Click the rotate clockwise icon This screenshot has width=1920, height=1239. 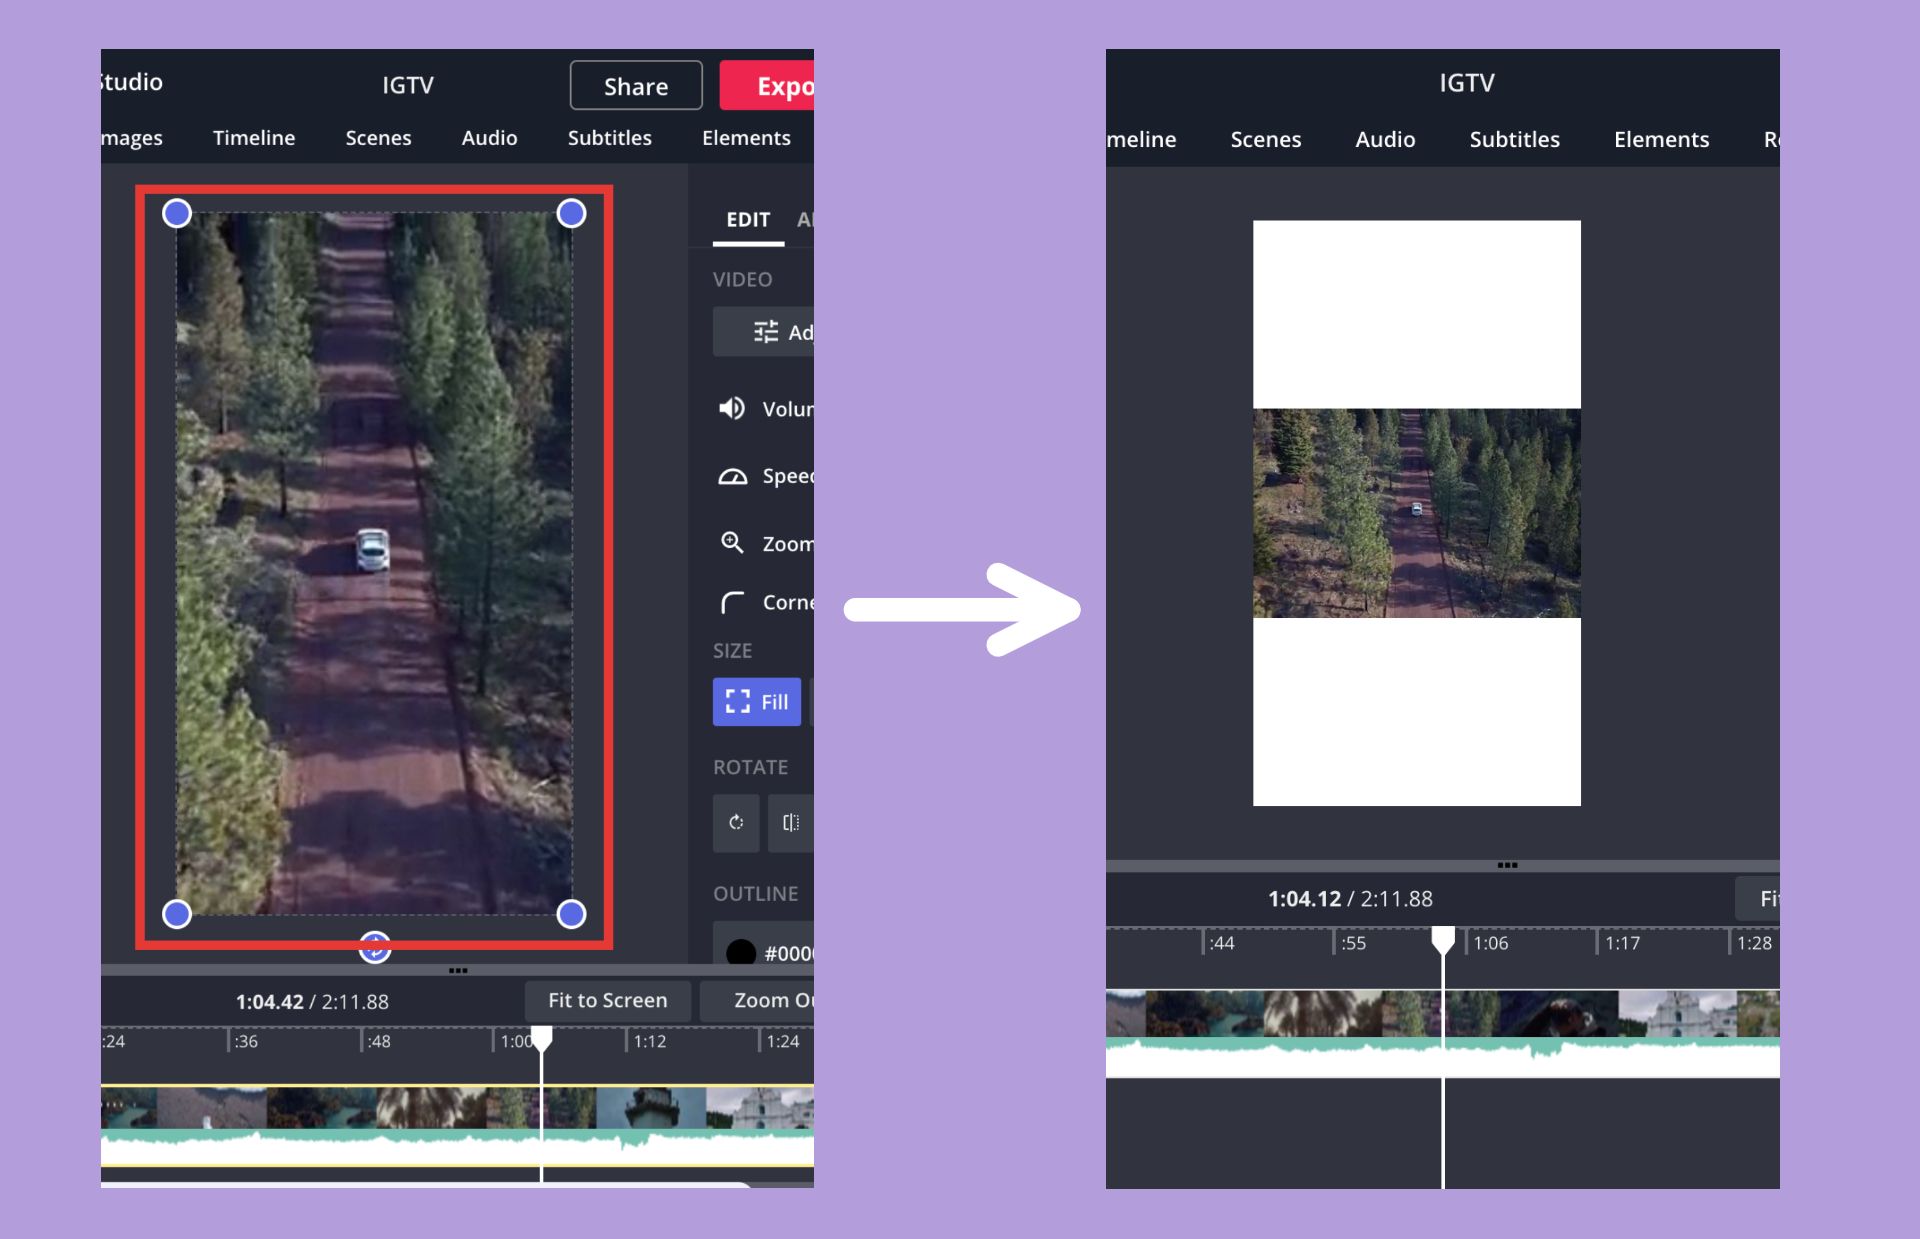pyautogui.click(x=736, y=822)
